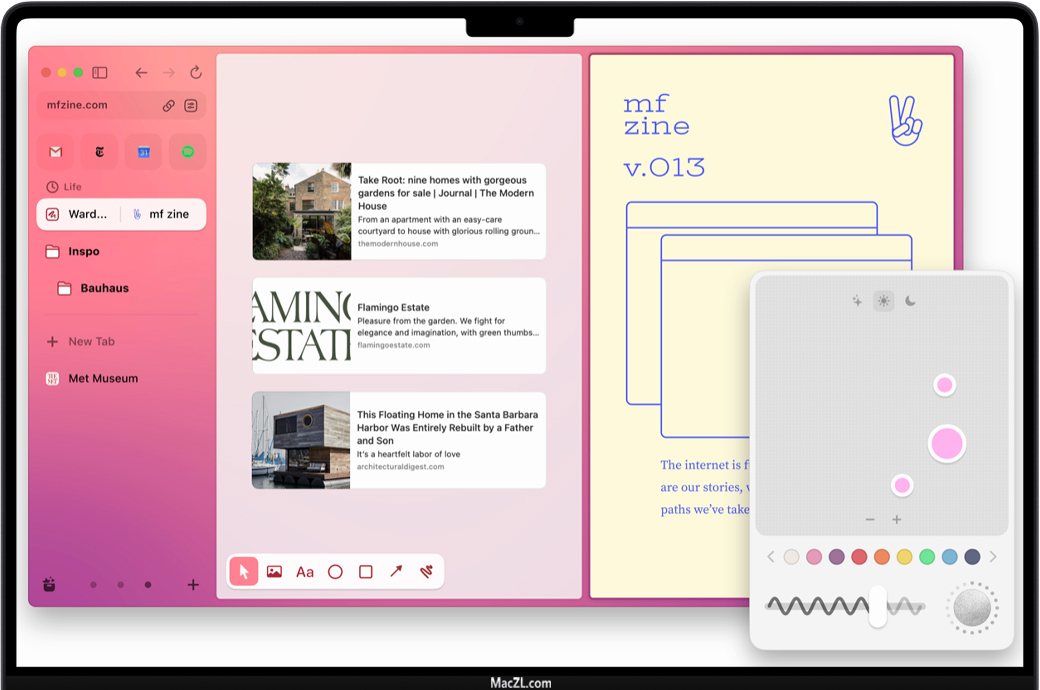Viewport: 1040px width, 690px height.
Task: Click New Tab in sidebar
Action: pos(90,342)
